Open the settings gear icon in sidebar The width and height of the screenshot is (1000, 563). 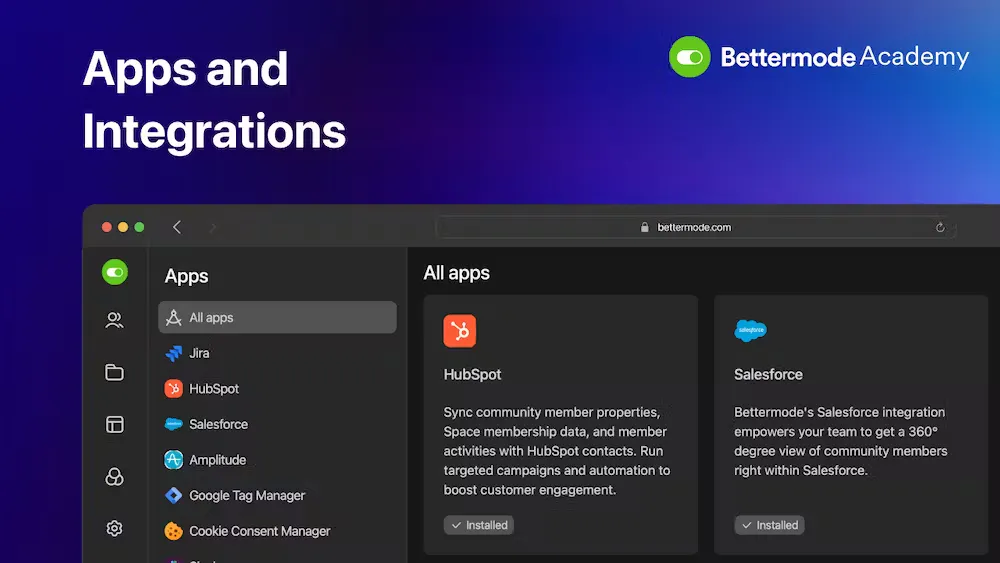(115, 529)
